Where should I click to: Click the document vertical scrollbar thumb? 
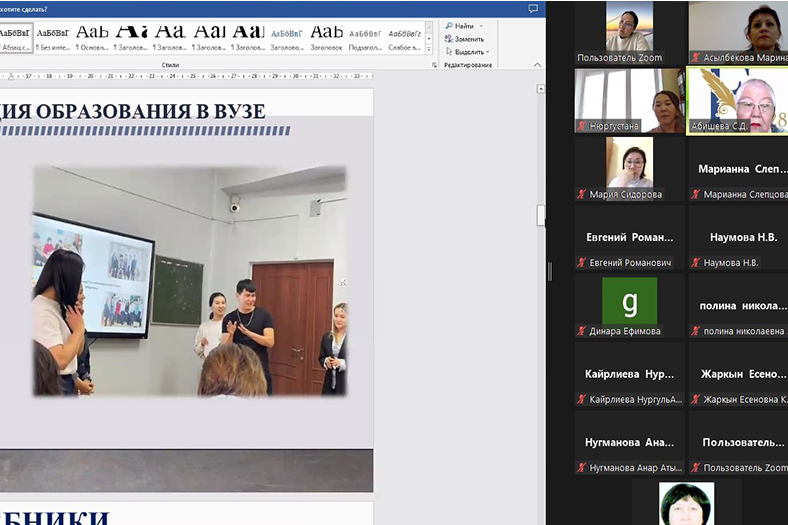pos(541,215)
